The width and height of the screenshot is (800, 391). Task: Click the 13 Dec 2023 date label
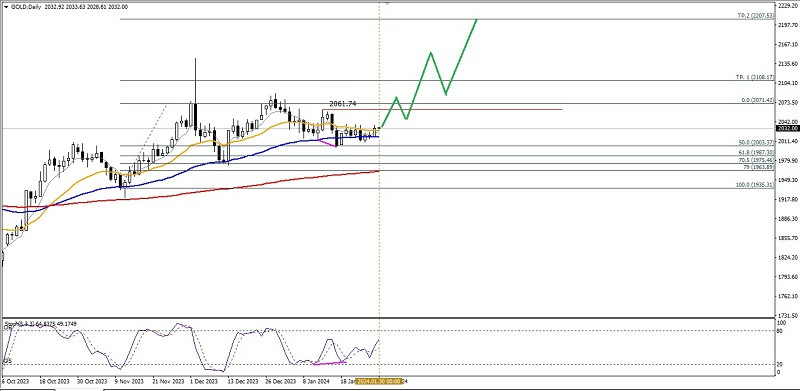pyautogui.click(x=243, y=381)
